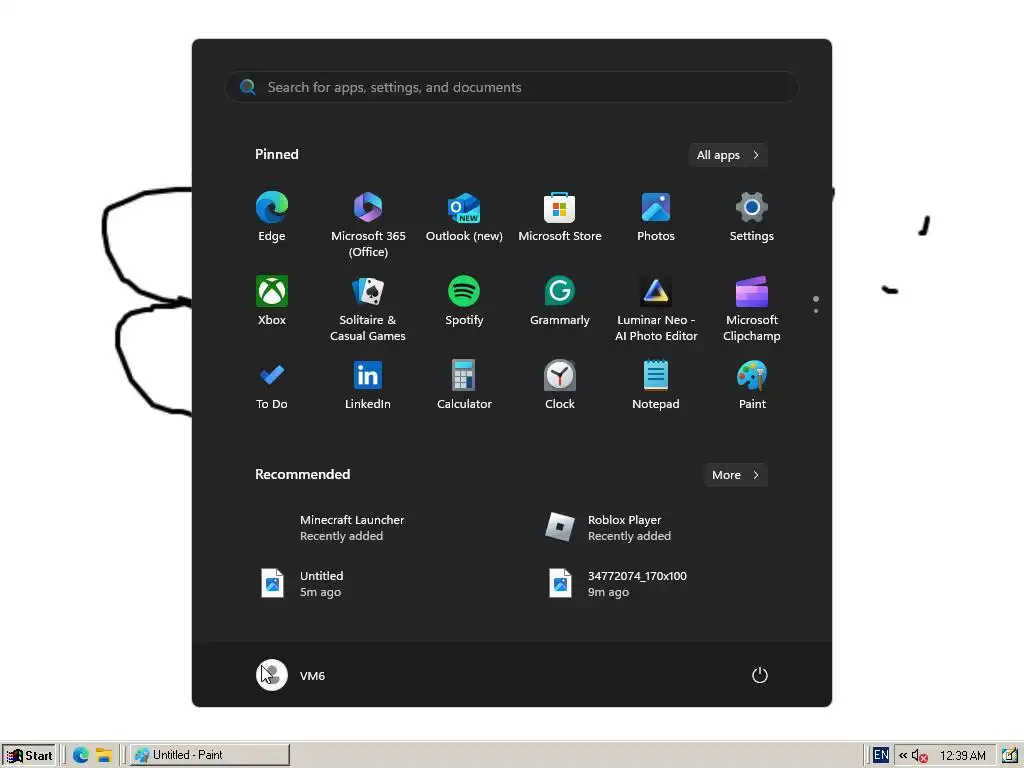Image resolution: width=1024 pixels, height=768 pixels.
Task: Open Solitaire & Casual Games
Action: [368, 309]
